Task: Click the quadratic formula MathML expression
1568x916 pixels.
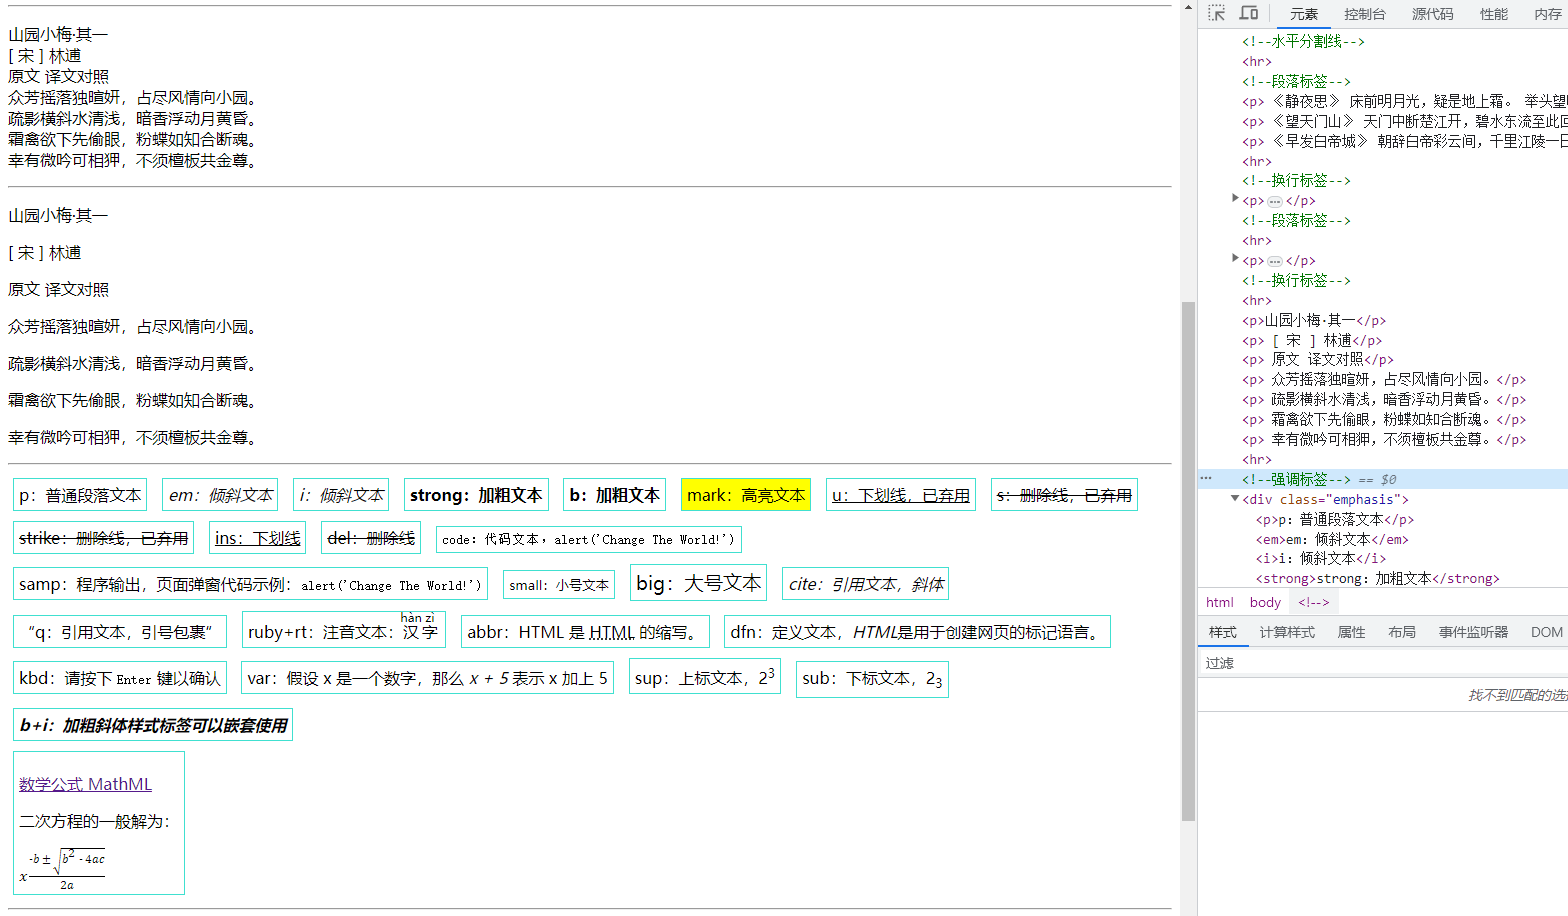Action: coord(62,870)
